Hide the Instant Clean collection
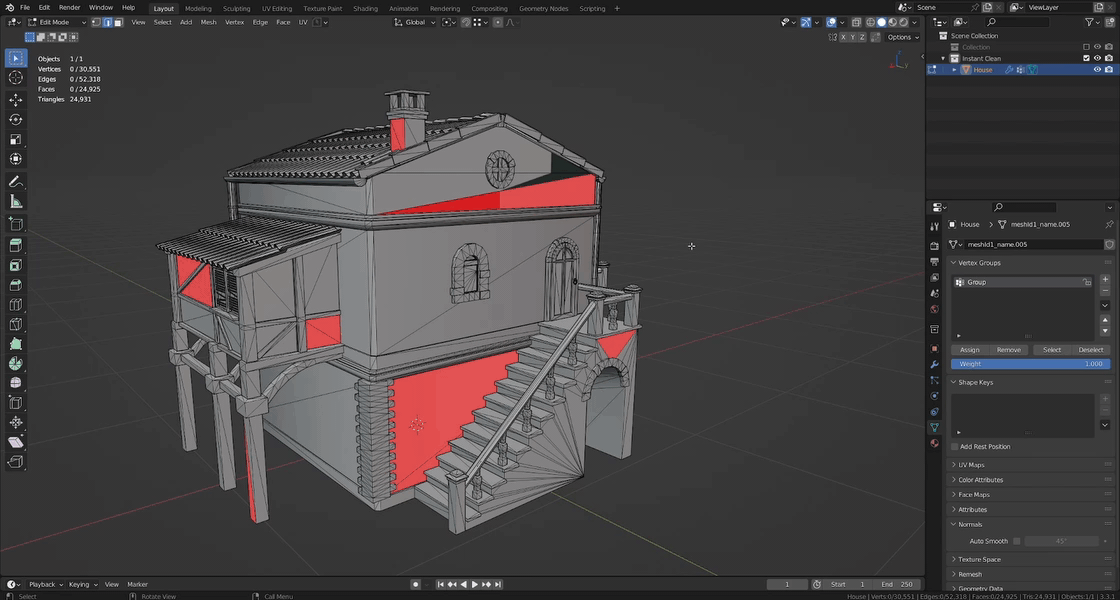Viewport: 1120px width, 600px height. (1098, 57)
